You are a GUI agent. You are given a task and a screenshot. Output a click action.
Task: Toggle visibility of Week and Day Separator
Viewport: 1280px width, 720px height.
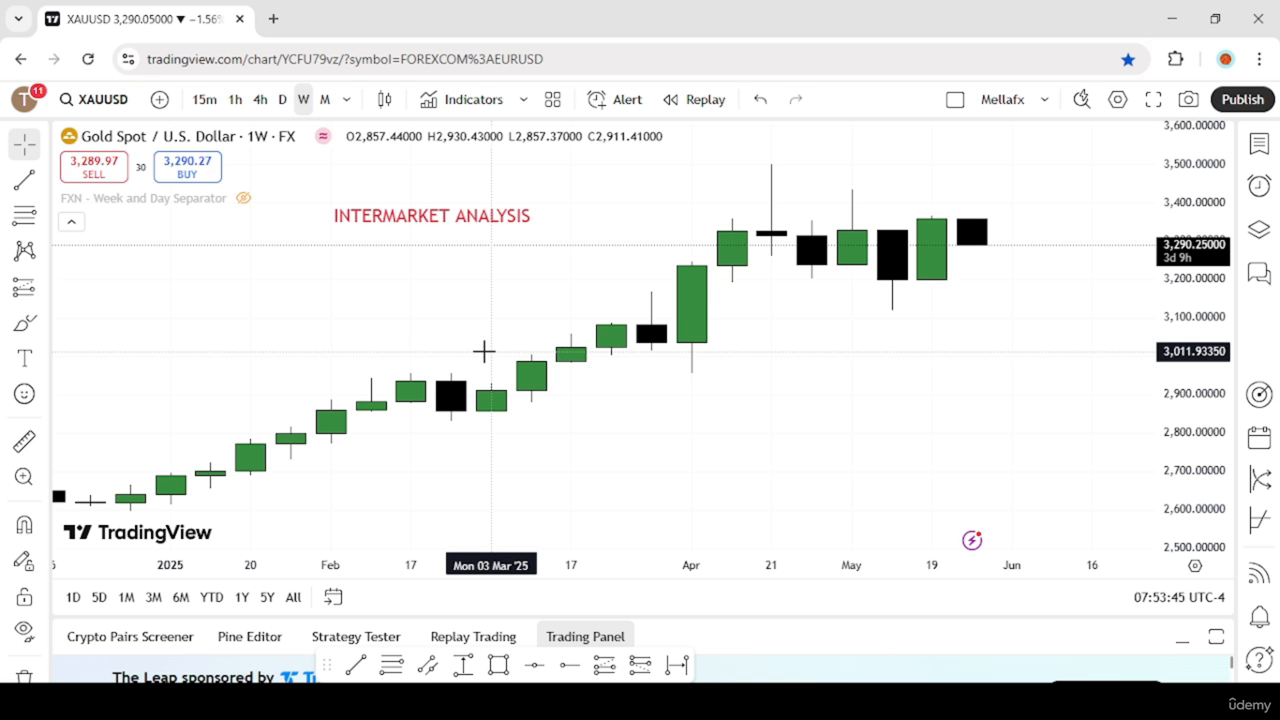[x=243, y=198]
